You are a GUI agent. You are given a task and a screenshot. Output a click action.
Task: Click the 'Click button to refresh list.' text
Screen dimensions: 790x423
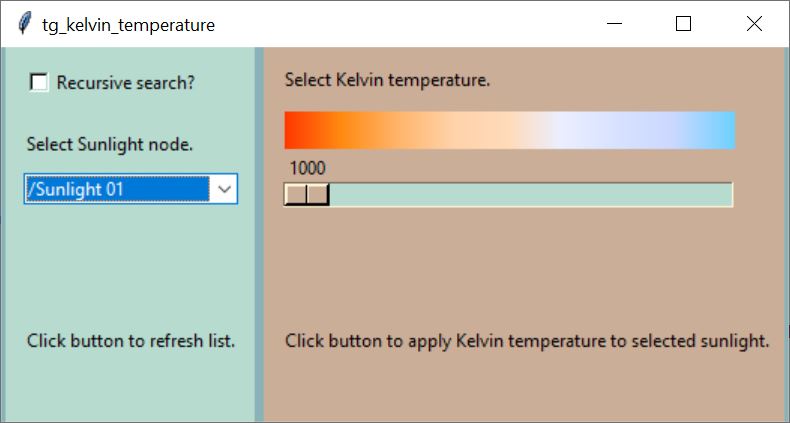coord(131,341)
